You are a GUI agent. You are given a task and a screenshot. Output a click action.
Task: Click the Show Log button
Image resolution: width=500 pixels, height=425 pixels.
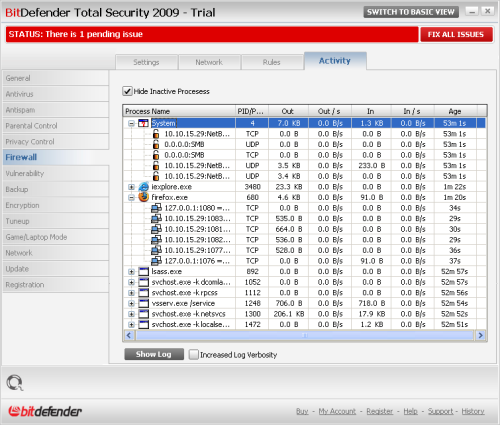pyautogui.click(x=154, y=354)
